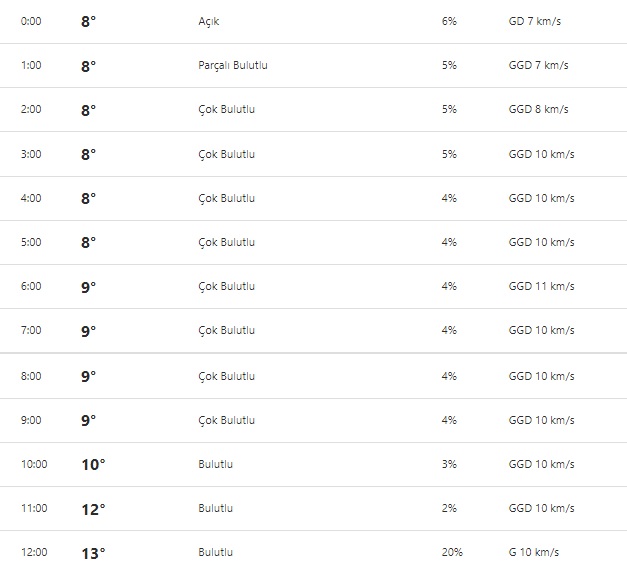
Task: Select the 6:00 time label
Action: [31, 286]
